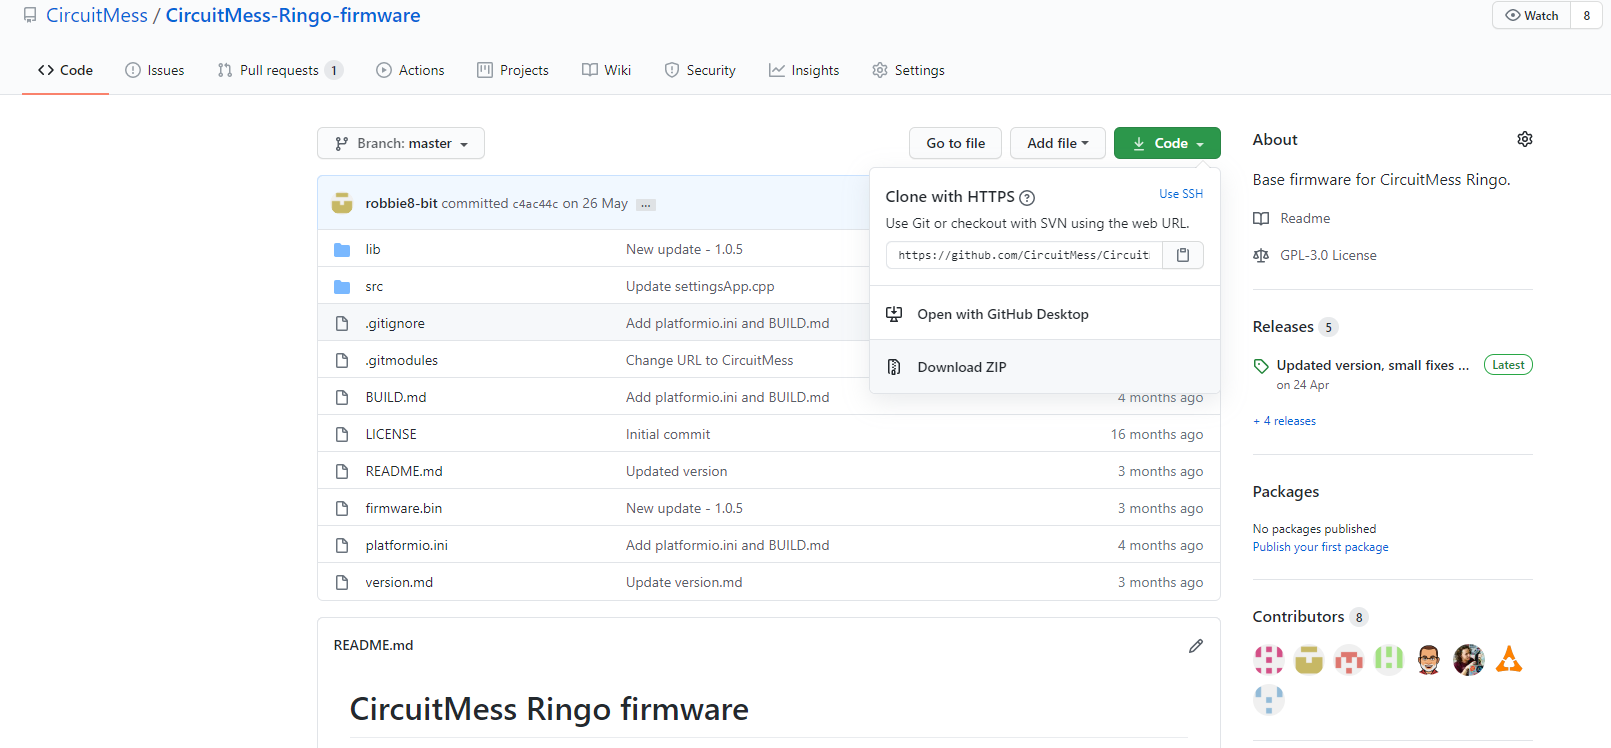Open the BUILD.md file

tap(395, 398)
